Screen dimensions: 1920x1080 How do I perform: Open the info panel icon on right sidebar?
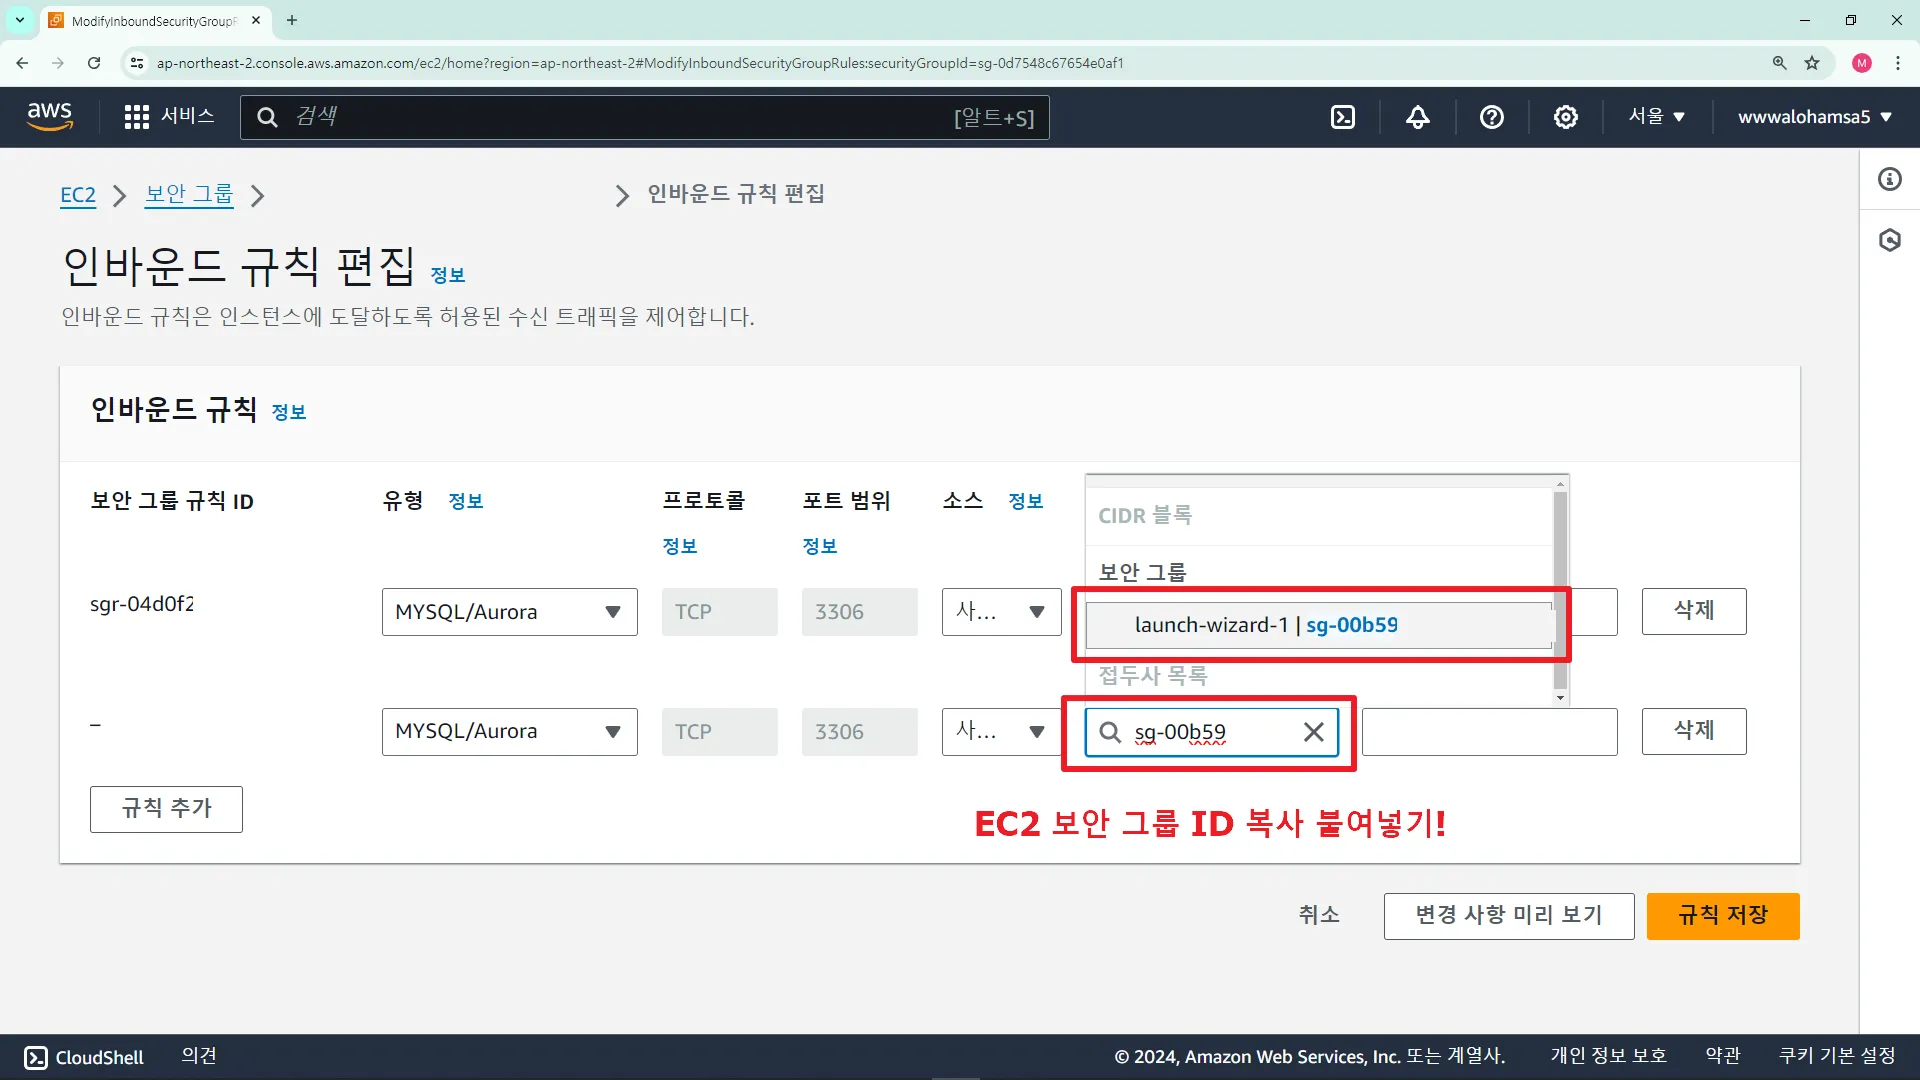click(1889, 179)
